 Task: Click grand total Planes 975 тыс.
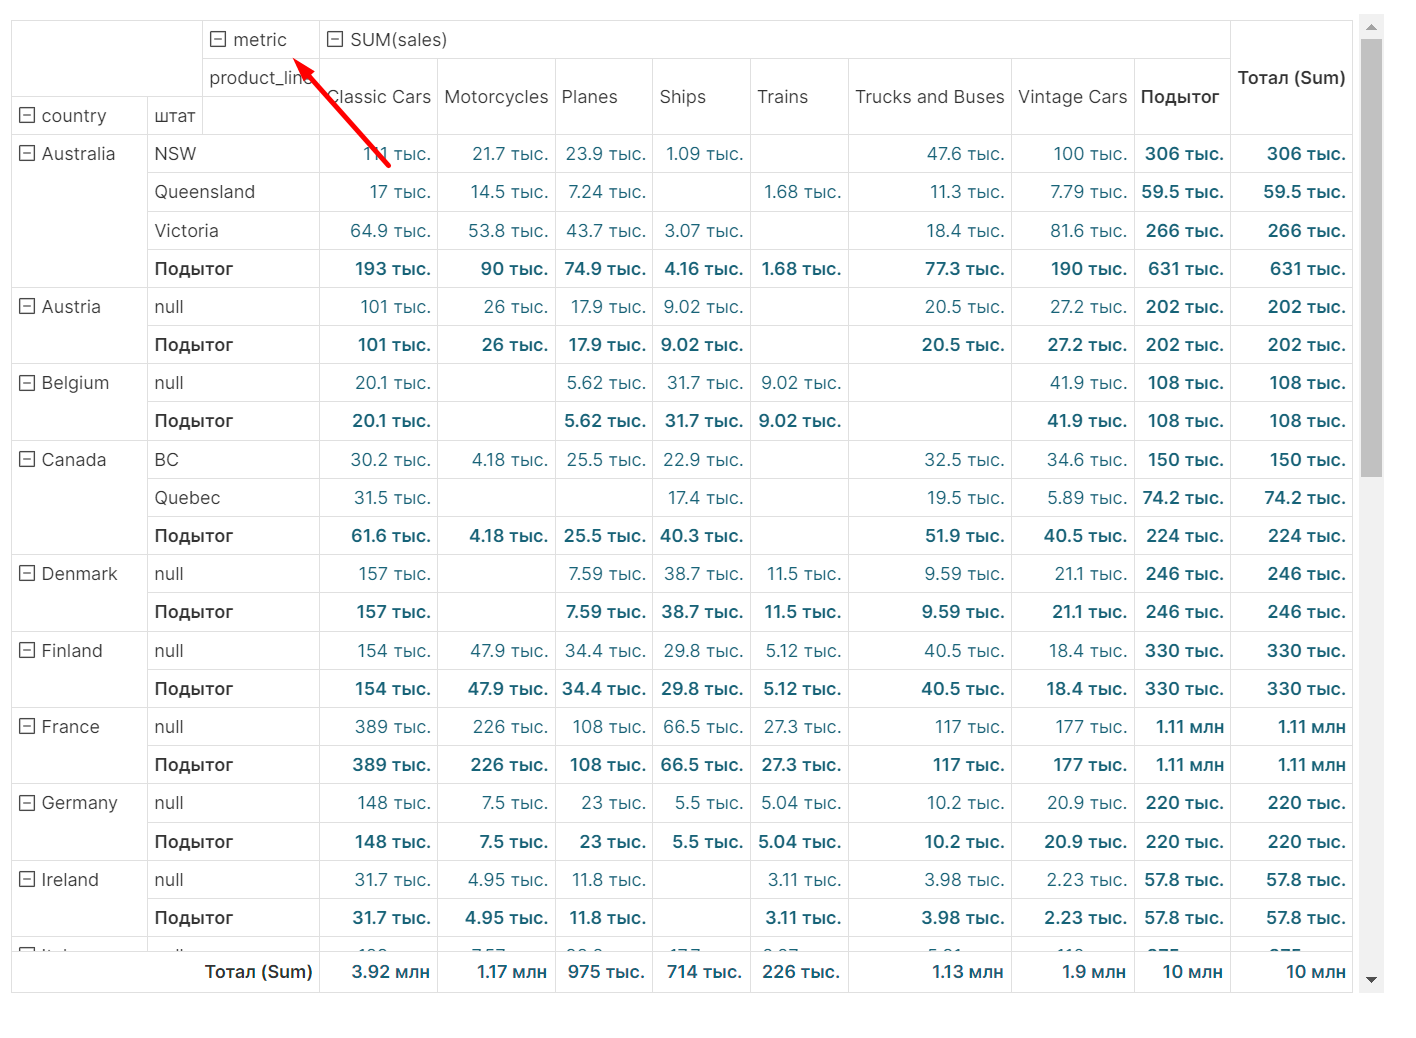point(606,972)
